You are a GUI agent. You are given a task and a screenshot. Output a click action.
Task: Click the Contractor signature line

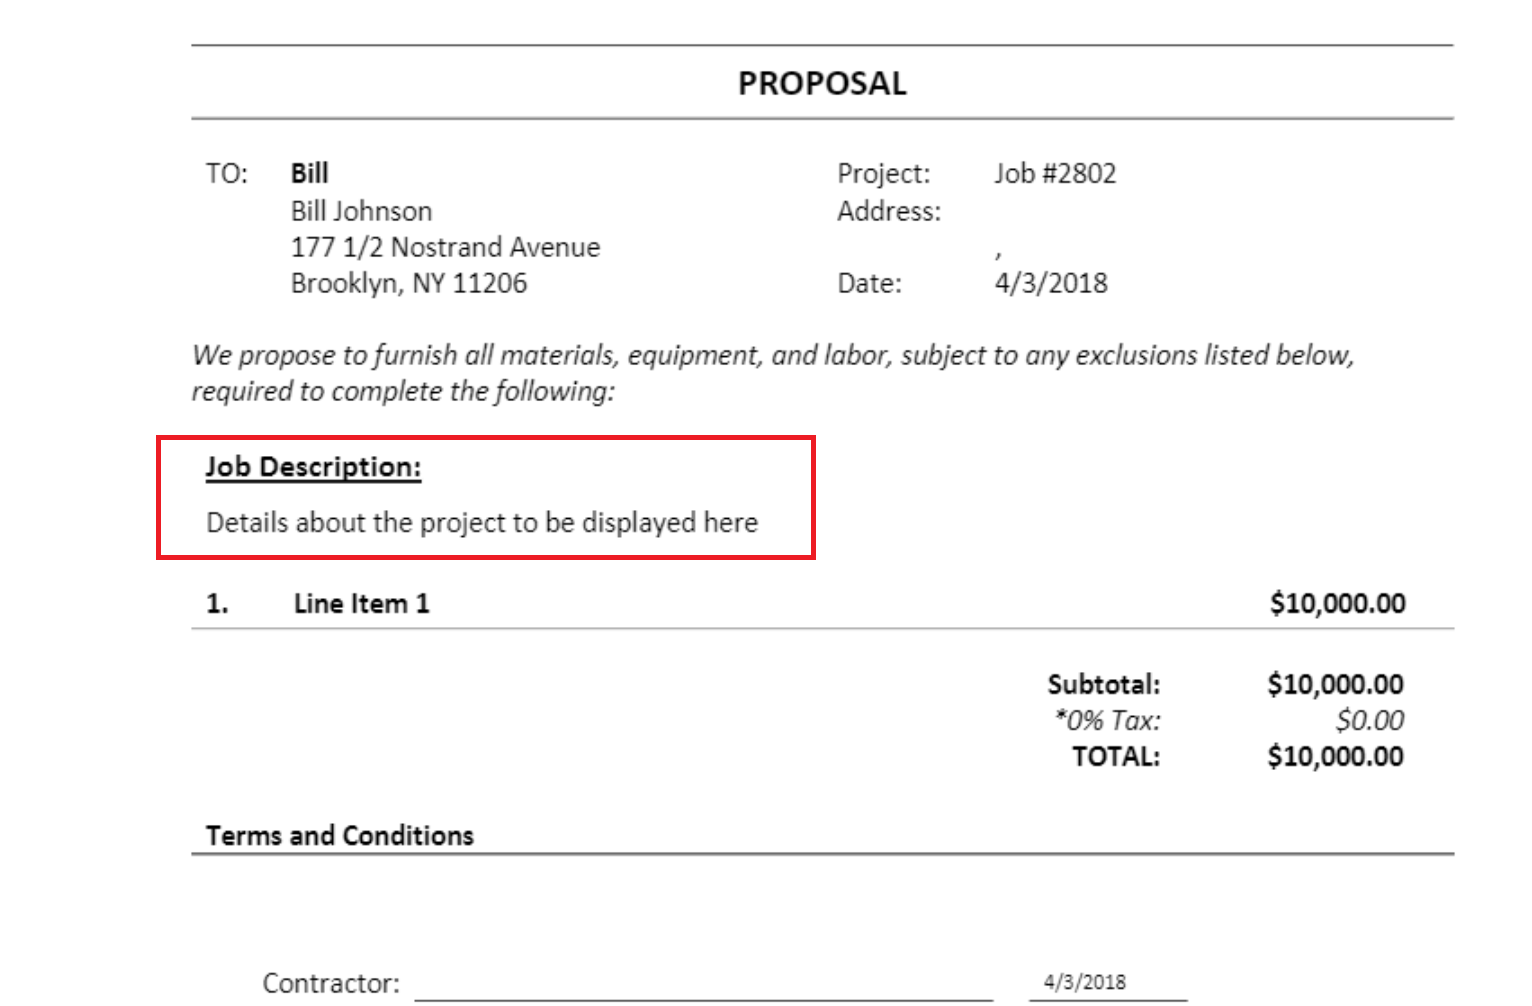point(704,988)
